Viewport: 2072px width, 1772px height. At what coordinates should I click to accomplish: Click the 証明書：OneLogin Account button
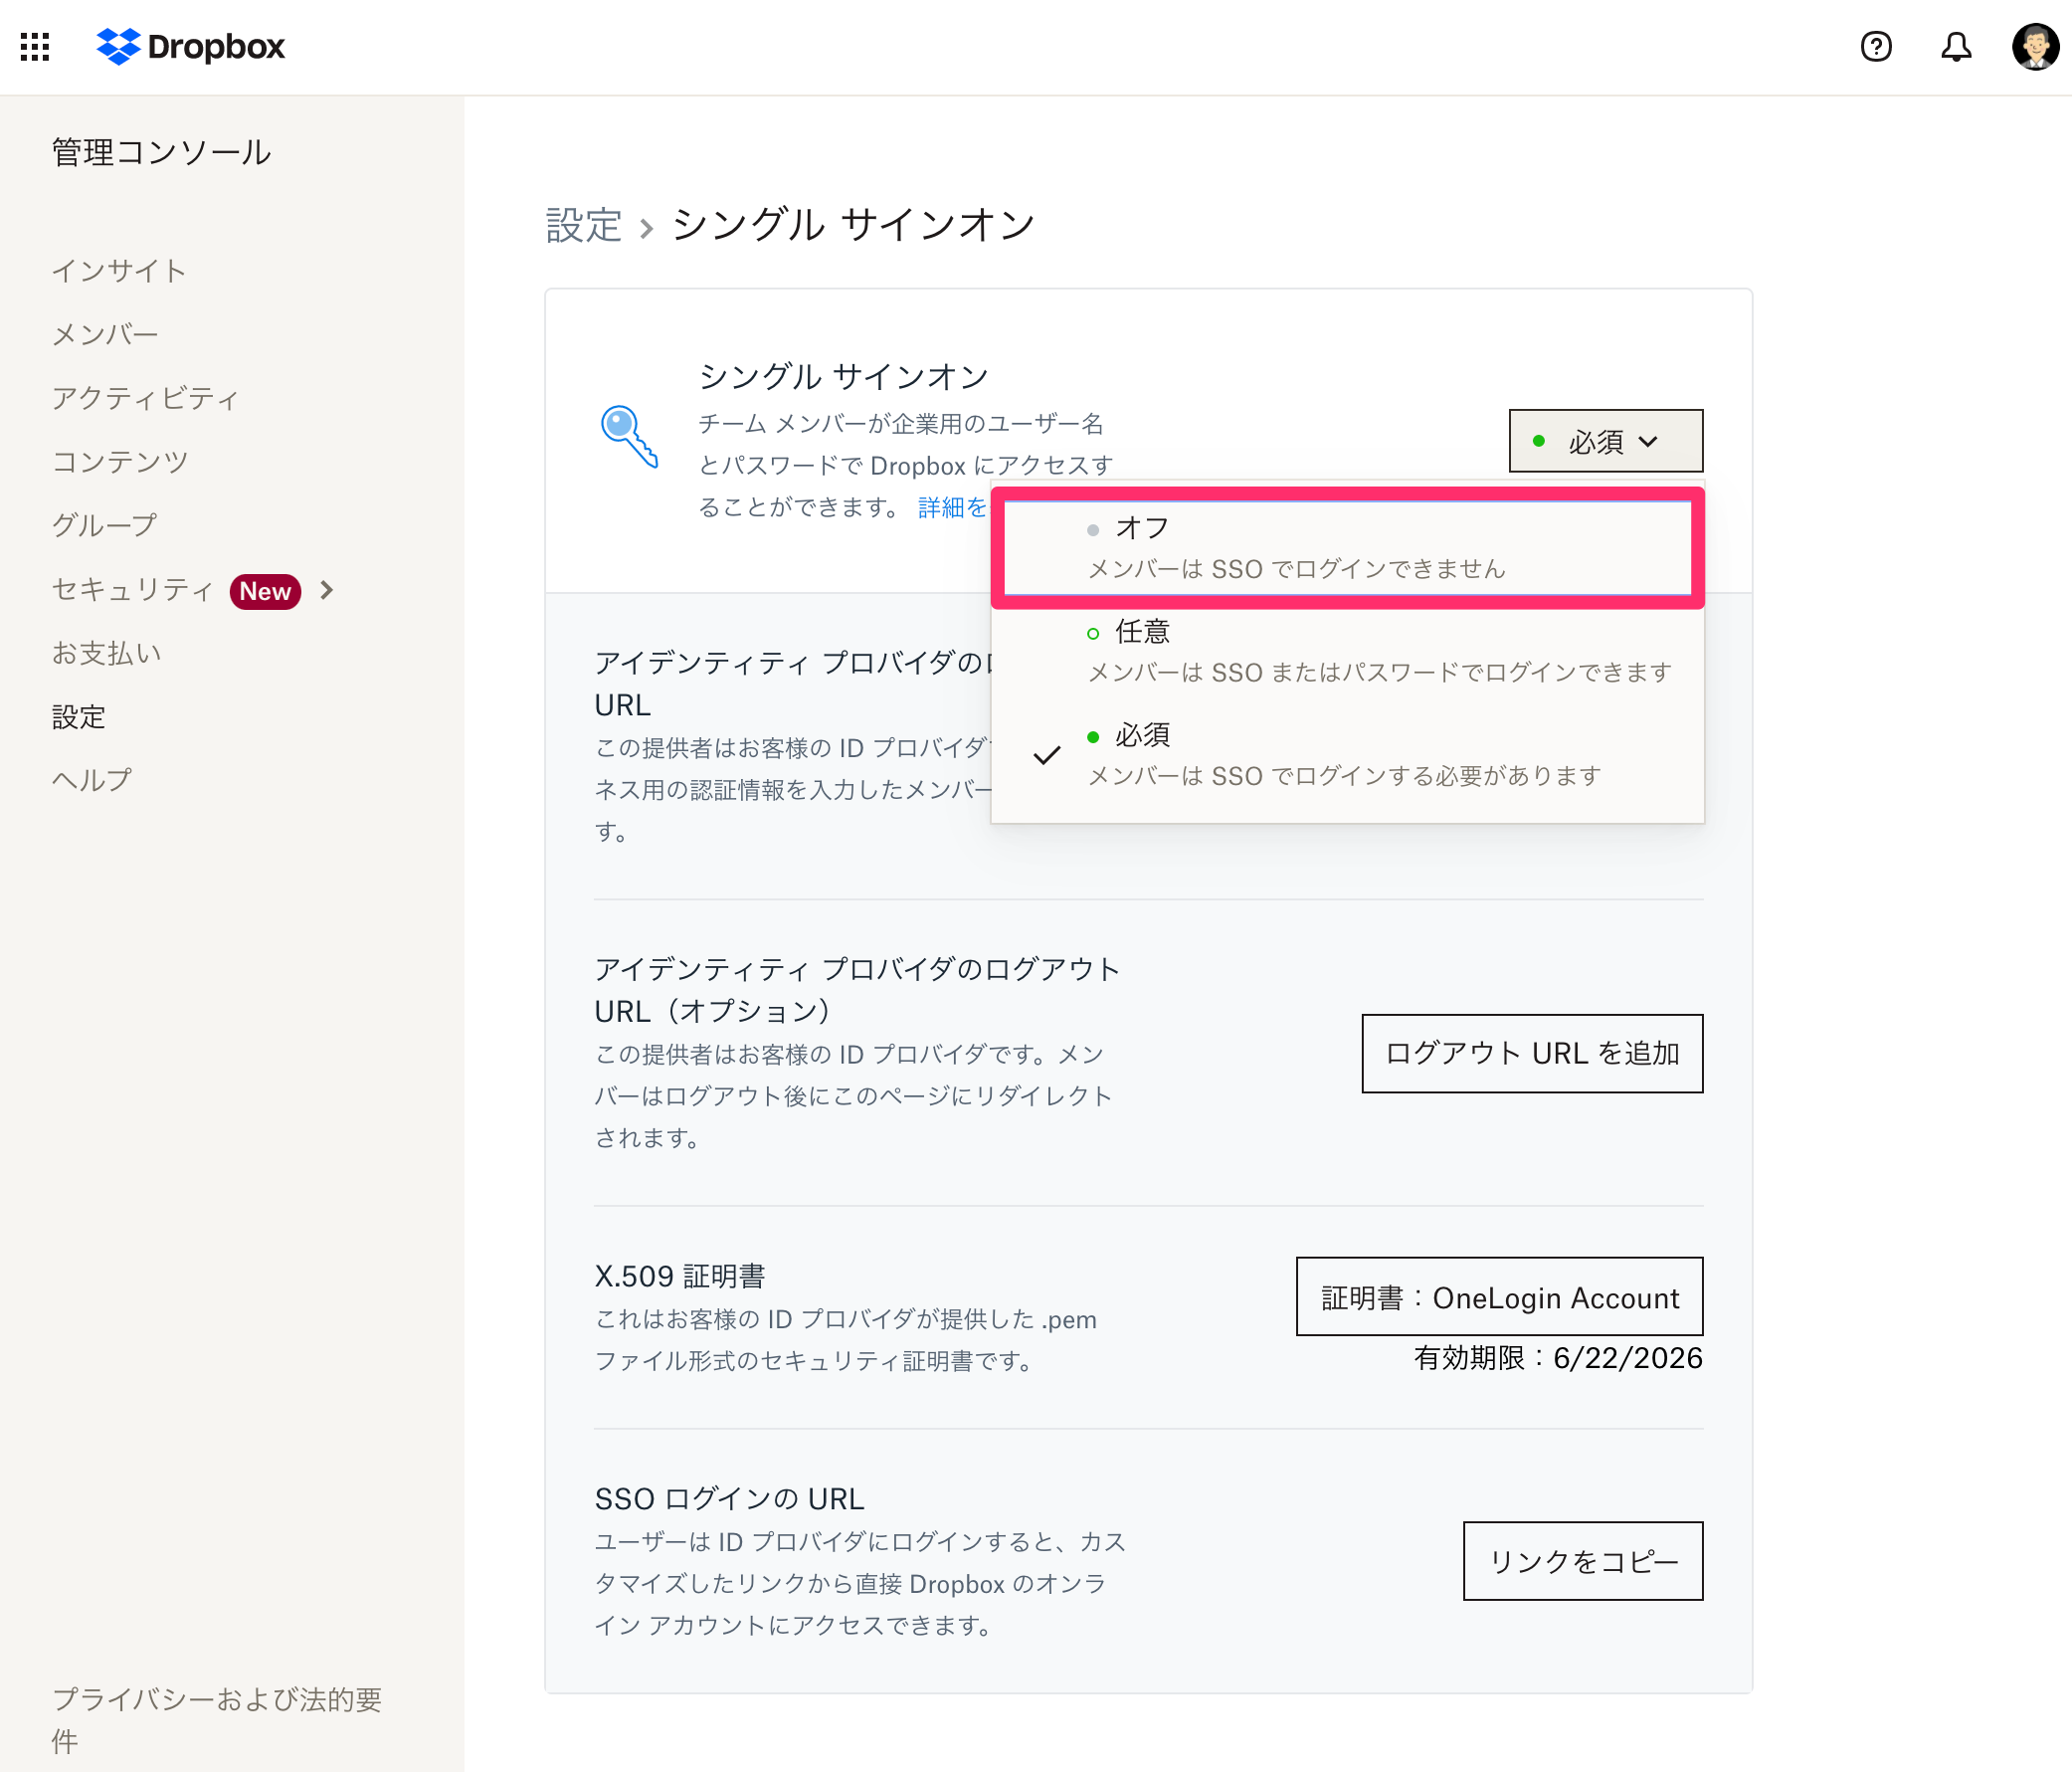tap(1500, 1297)
